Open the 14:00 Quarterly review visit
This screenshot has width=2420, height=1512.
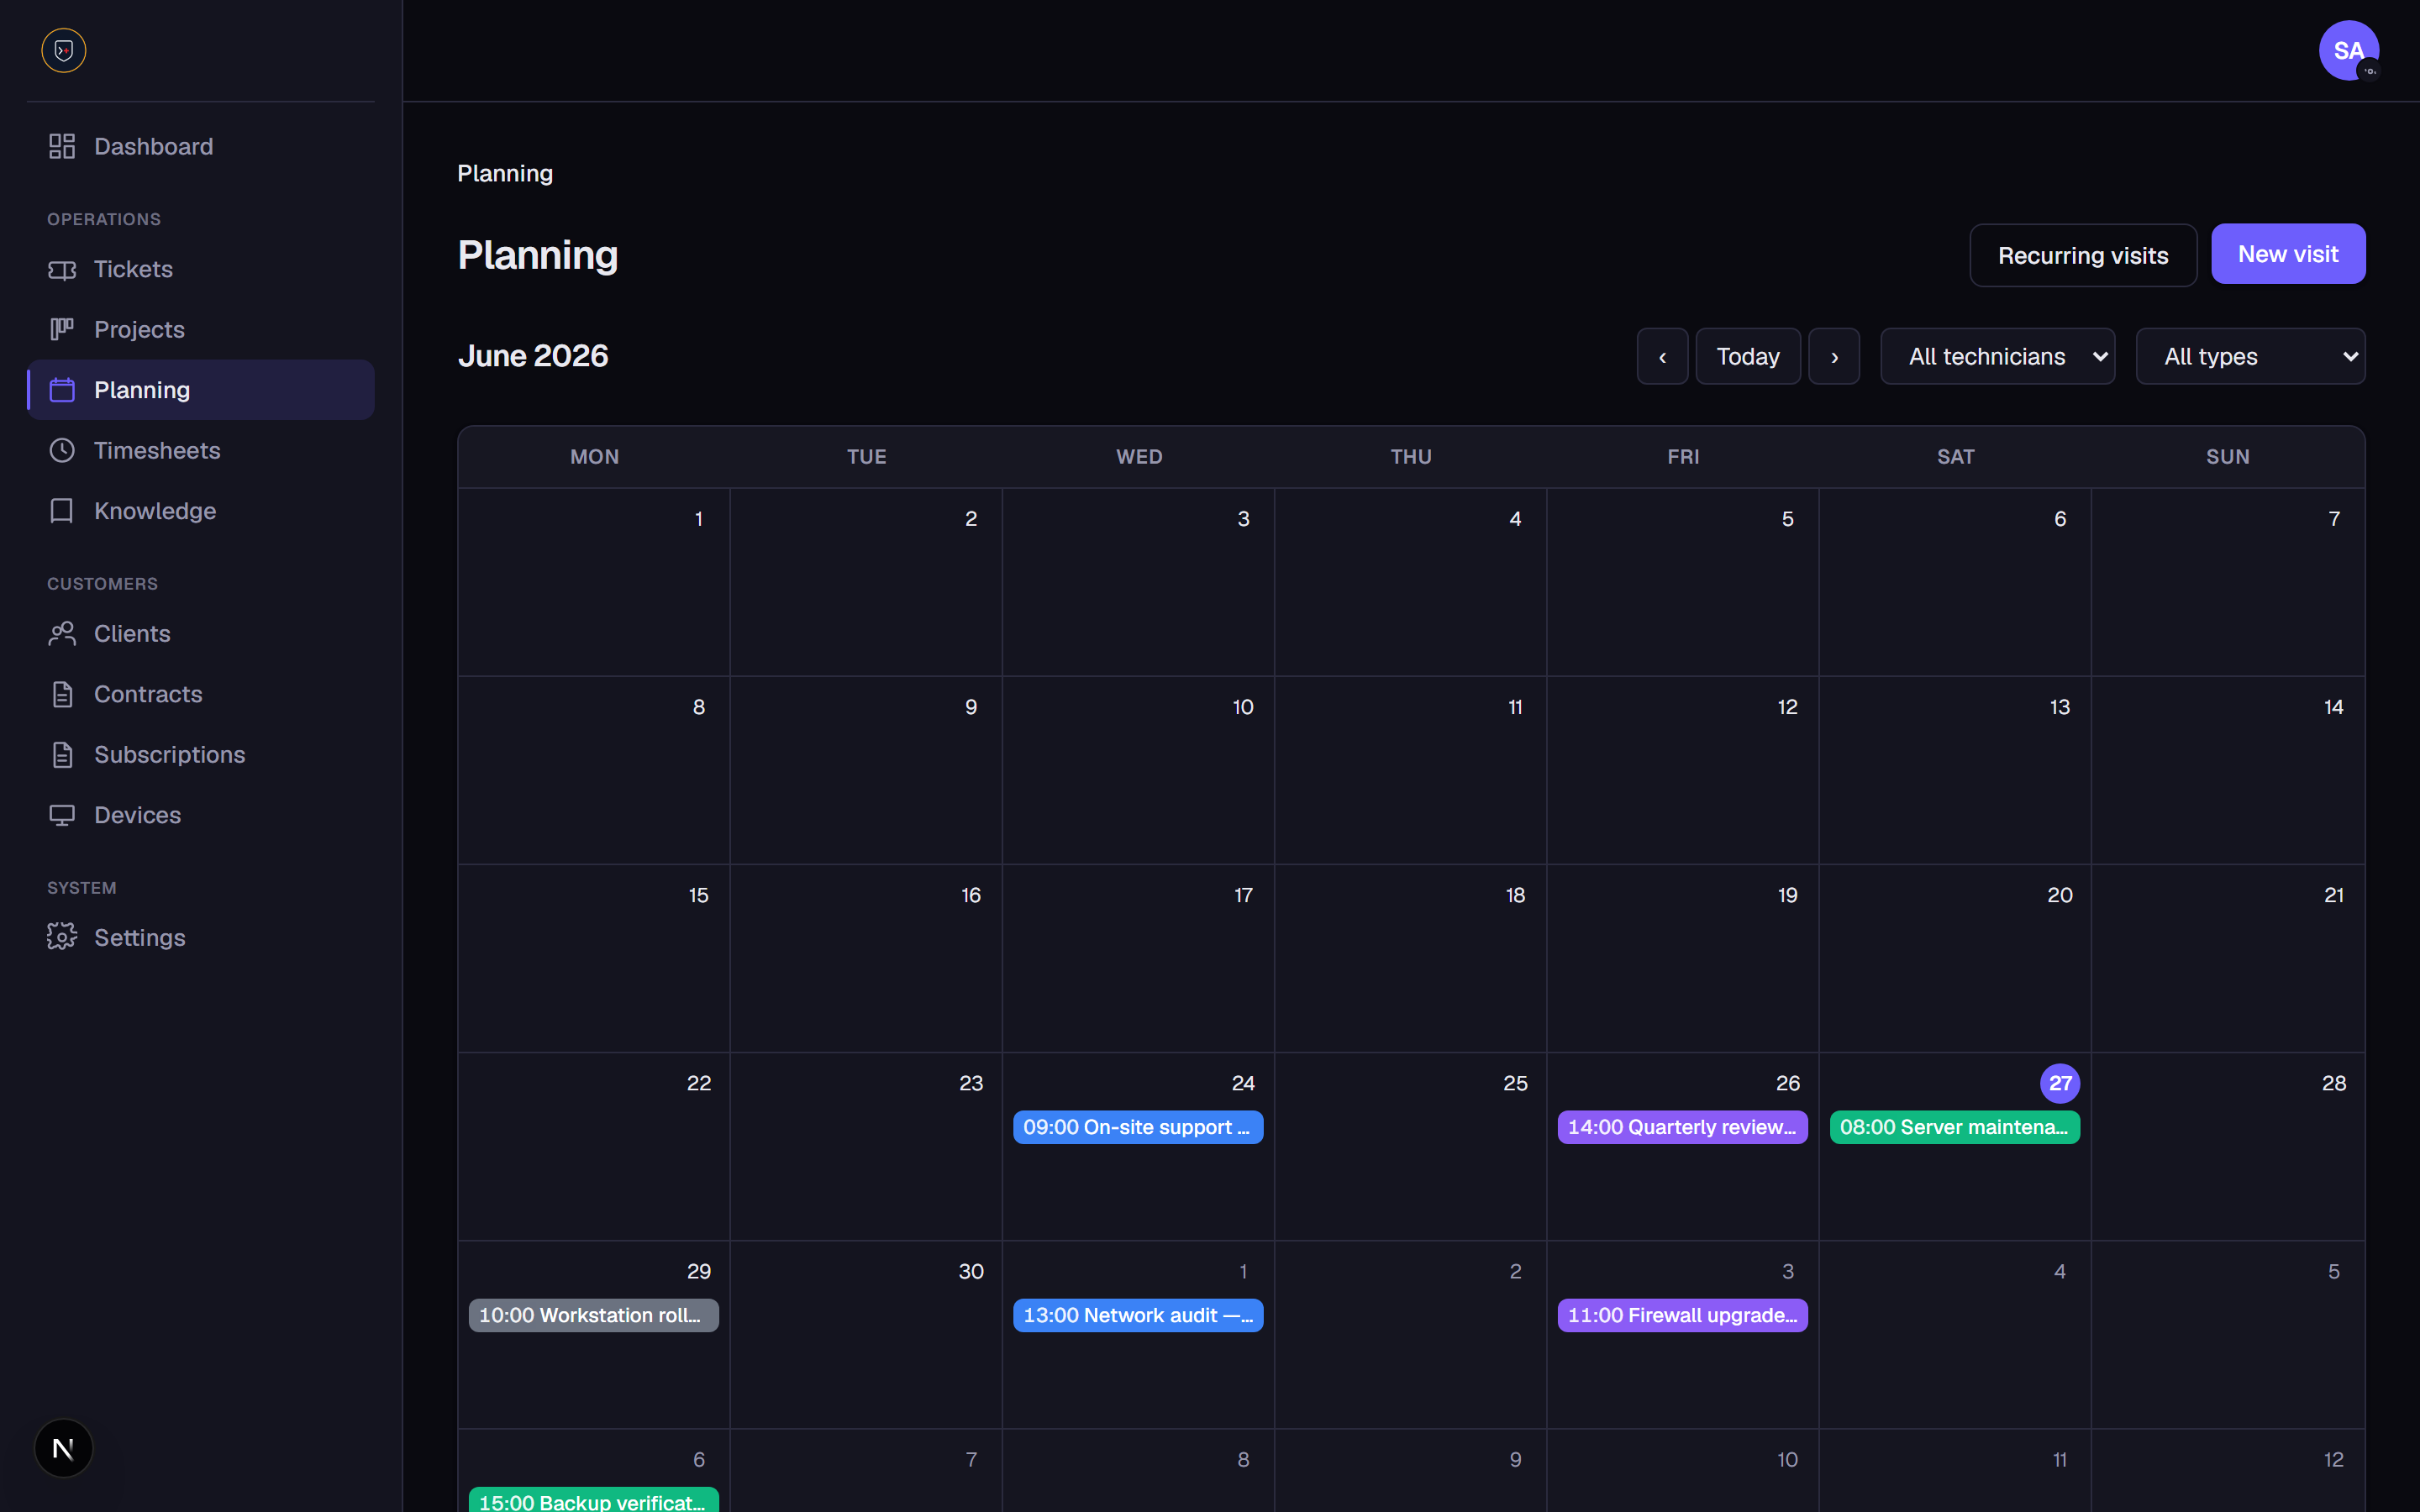[1682, 1127]
